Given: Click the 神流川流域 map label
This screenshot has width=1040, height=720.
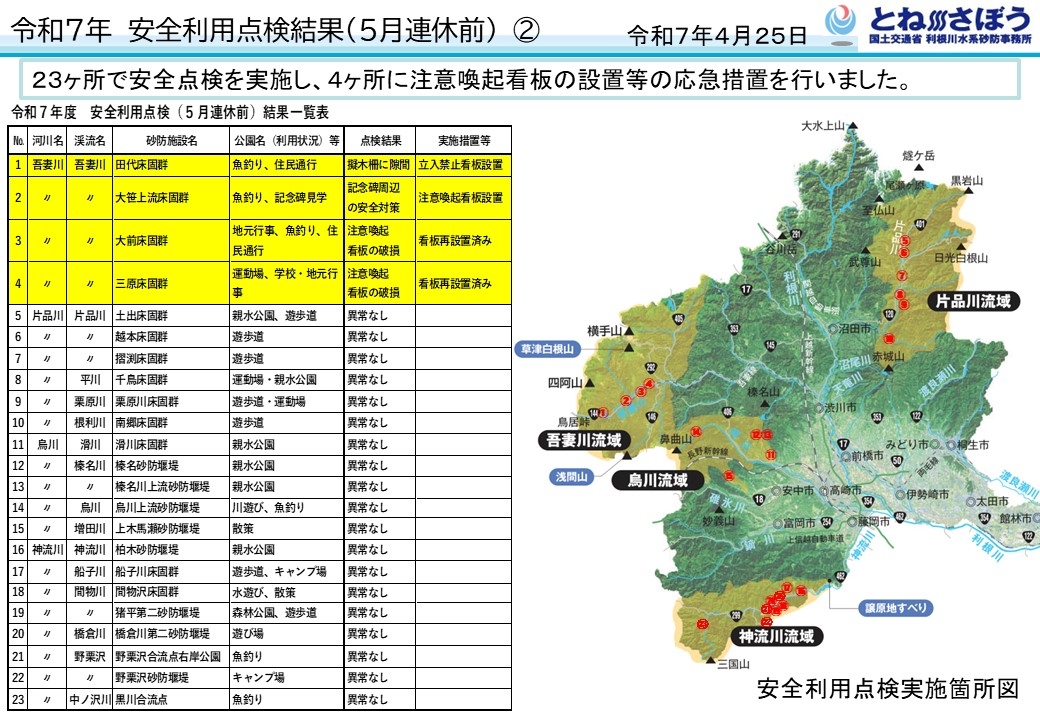Looking at the screenshot, I should coord(776,636).
